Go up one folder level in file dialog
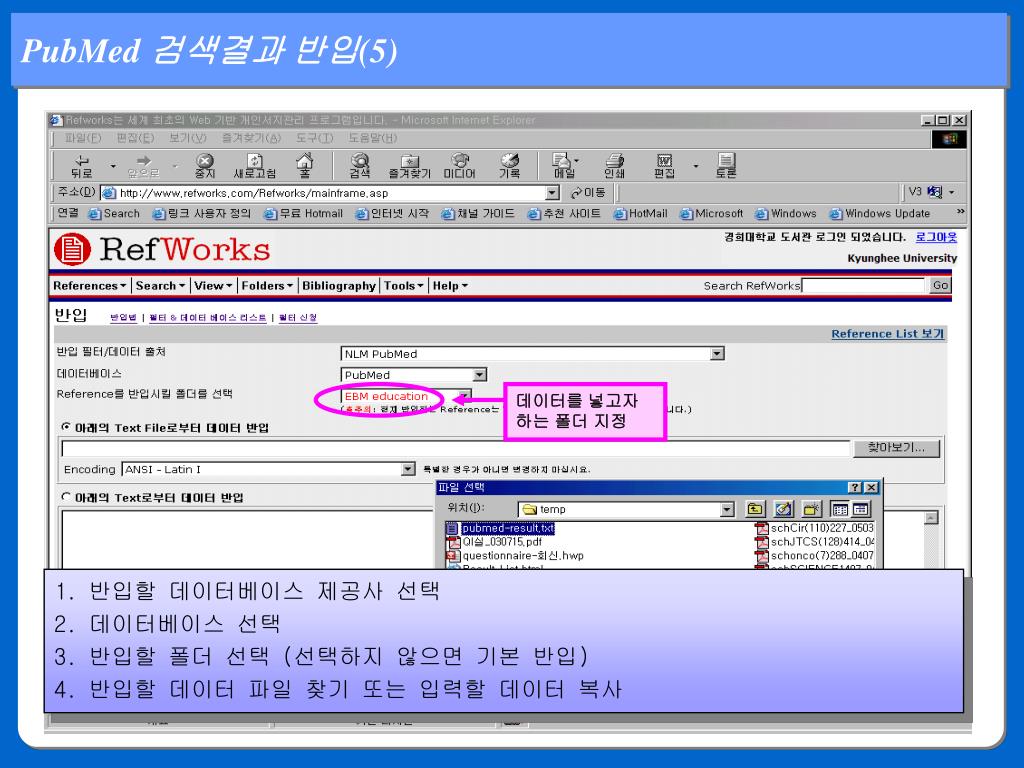1024x768 pixels. click(755, 509)
